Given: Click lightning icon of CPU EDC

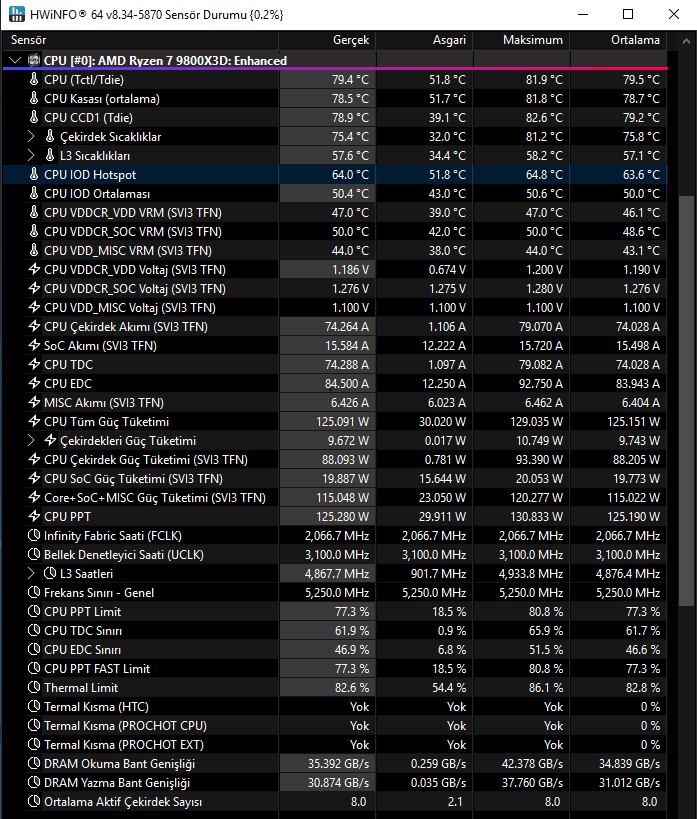Looking at the screenshot, I should 34,383.
